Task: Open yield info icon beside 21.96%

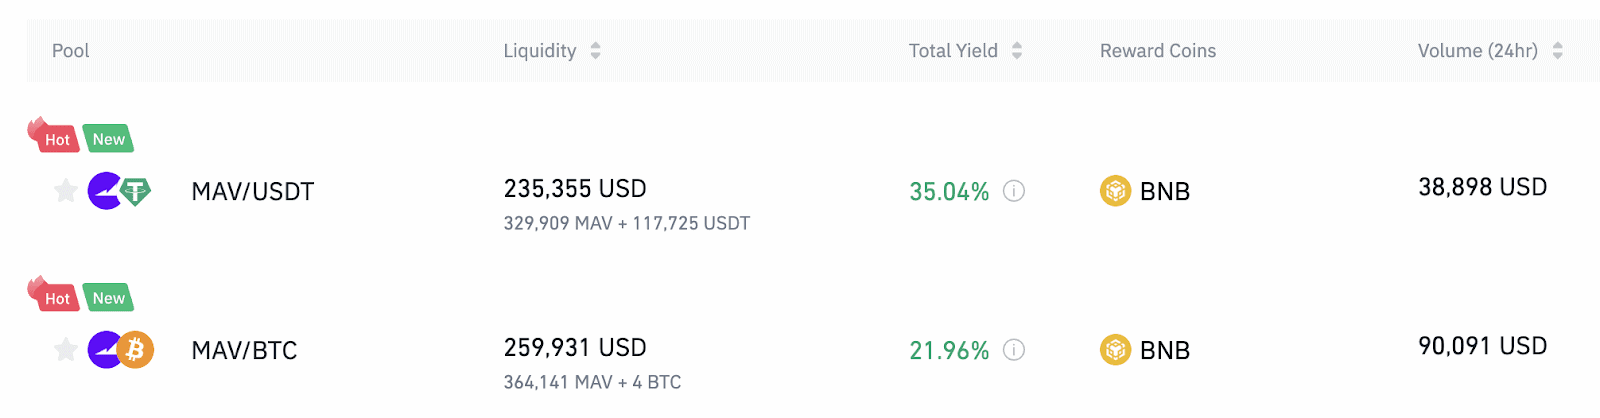Action: click(1014, 350)
